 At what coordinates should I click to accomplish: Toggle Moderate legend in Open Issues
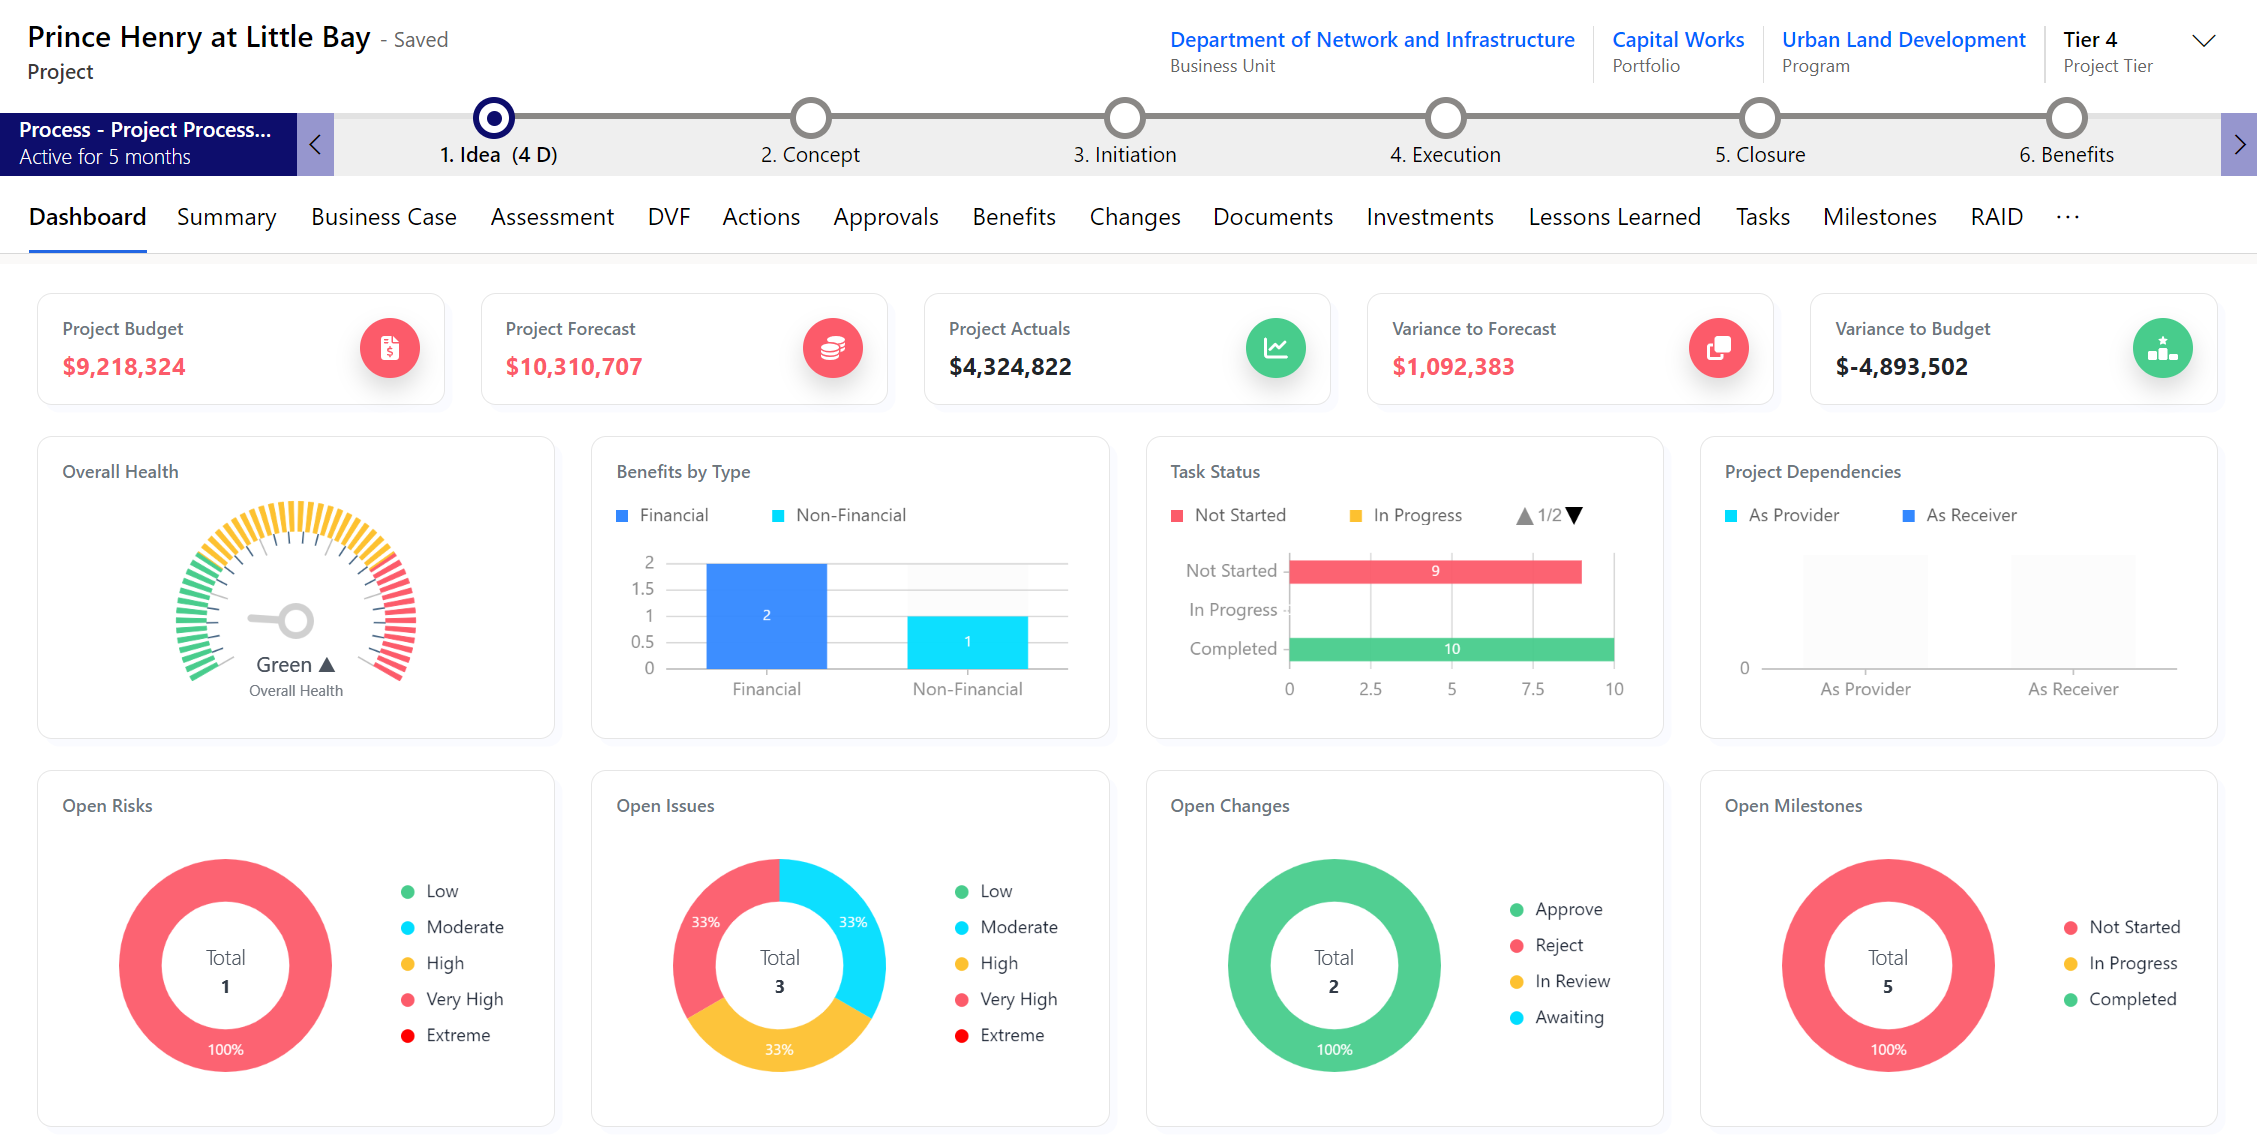[x=1007, y=927]
